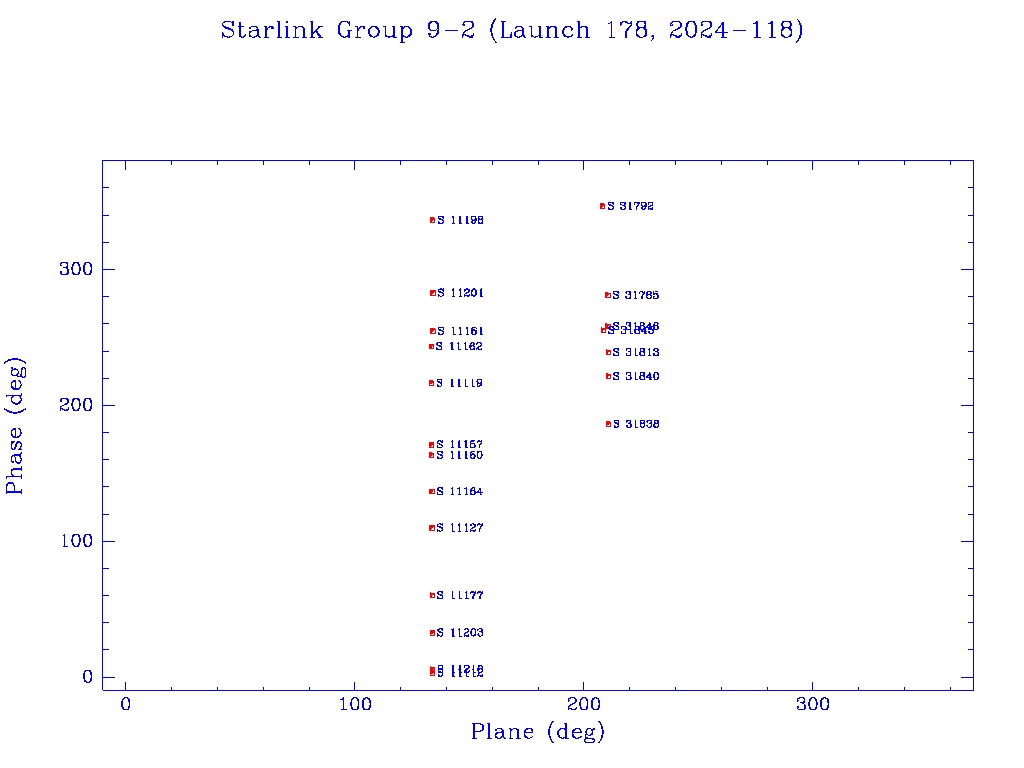Click the red marker beside S 31838
1024x768 pixels.
(x=608, y=424)
